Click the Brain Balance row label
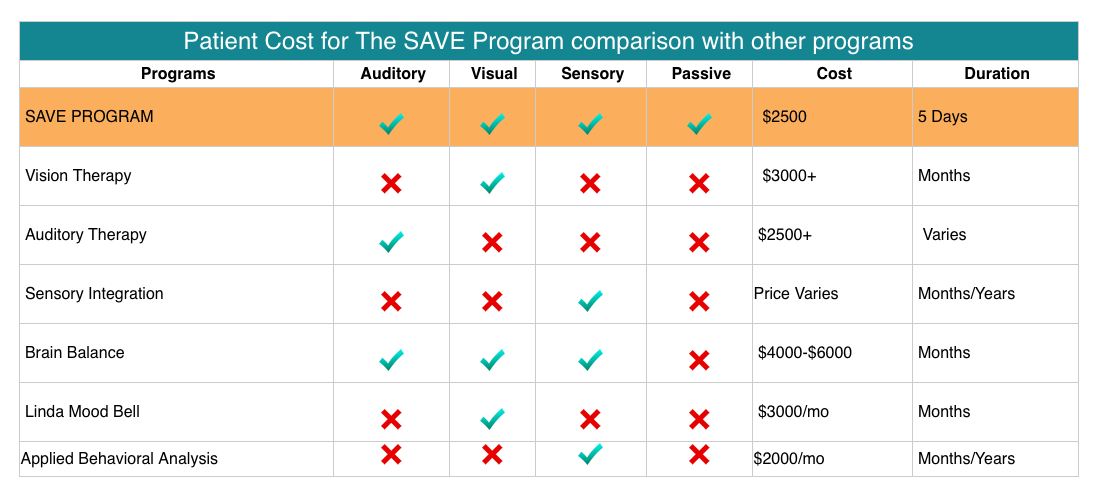This screenshot has height=492, width=1095. click(x=75, y=353)
